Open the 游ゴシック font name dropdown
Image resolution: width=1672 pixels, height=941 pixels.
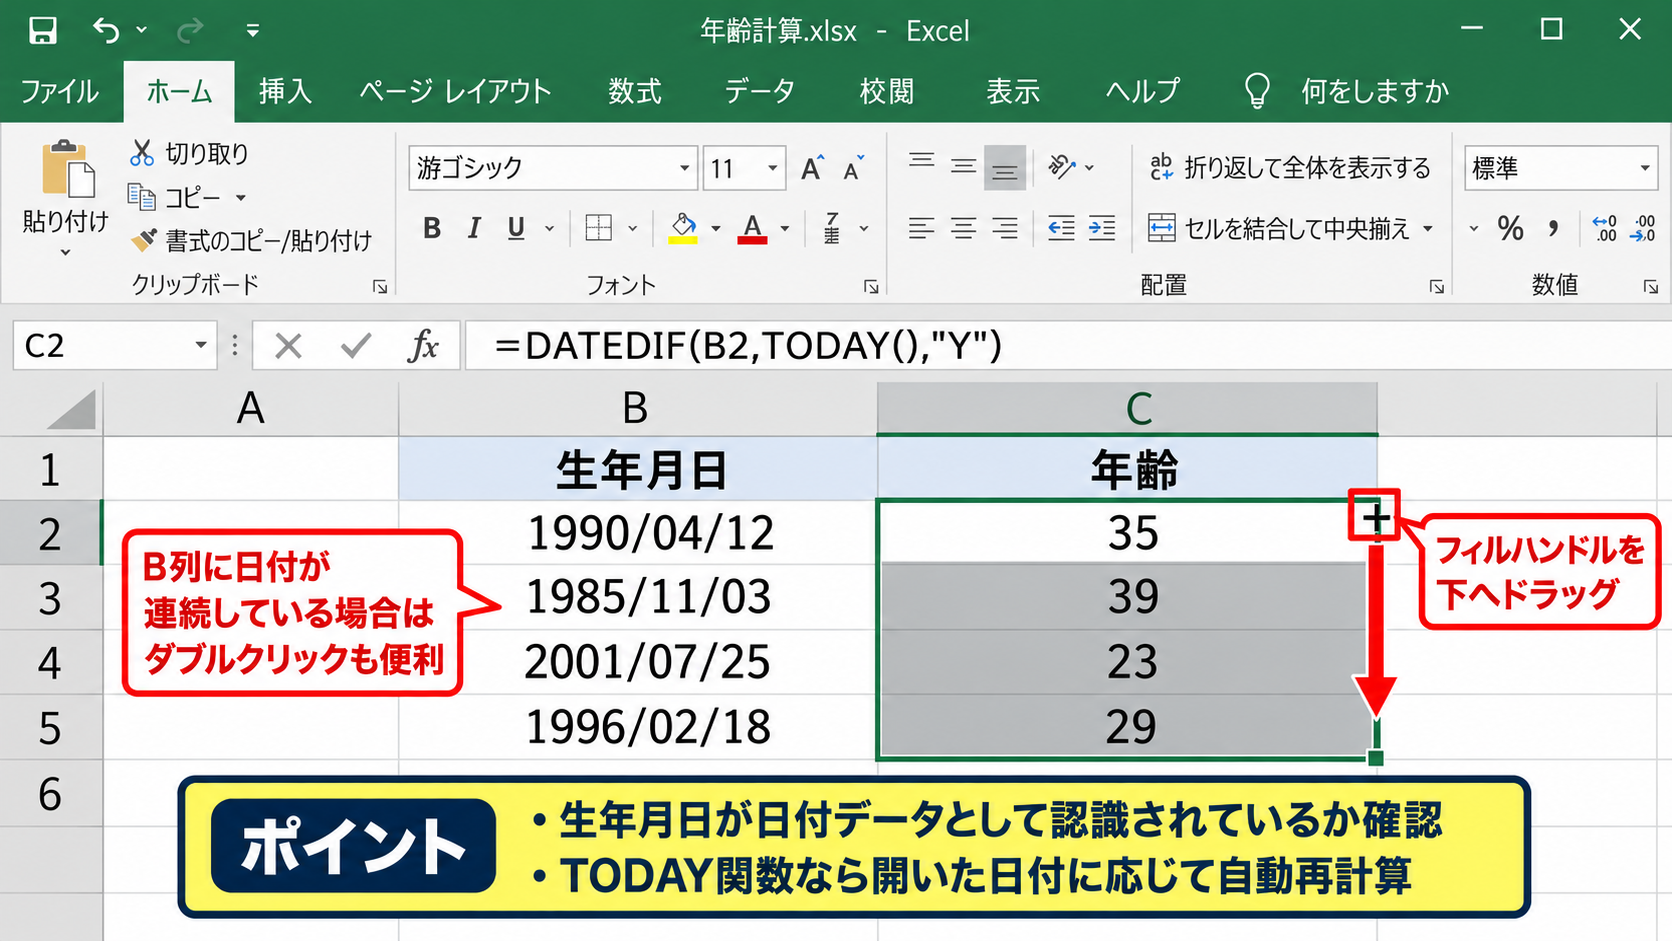click(x=684, y=168)
